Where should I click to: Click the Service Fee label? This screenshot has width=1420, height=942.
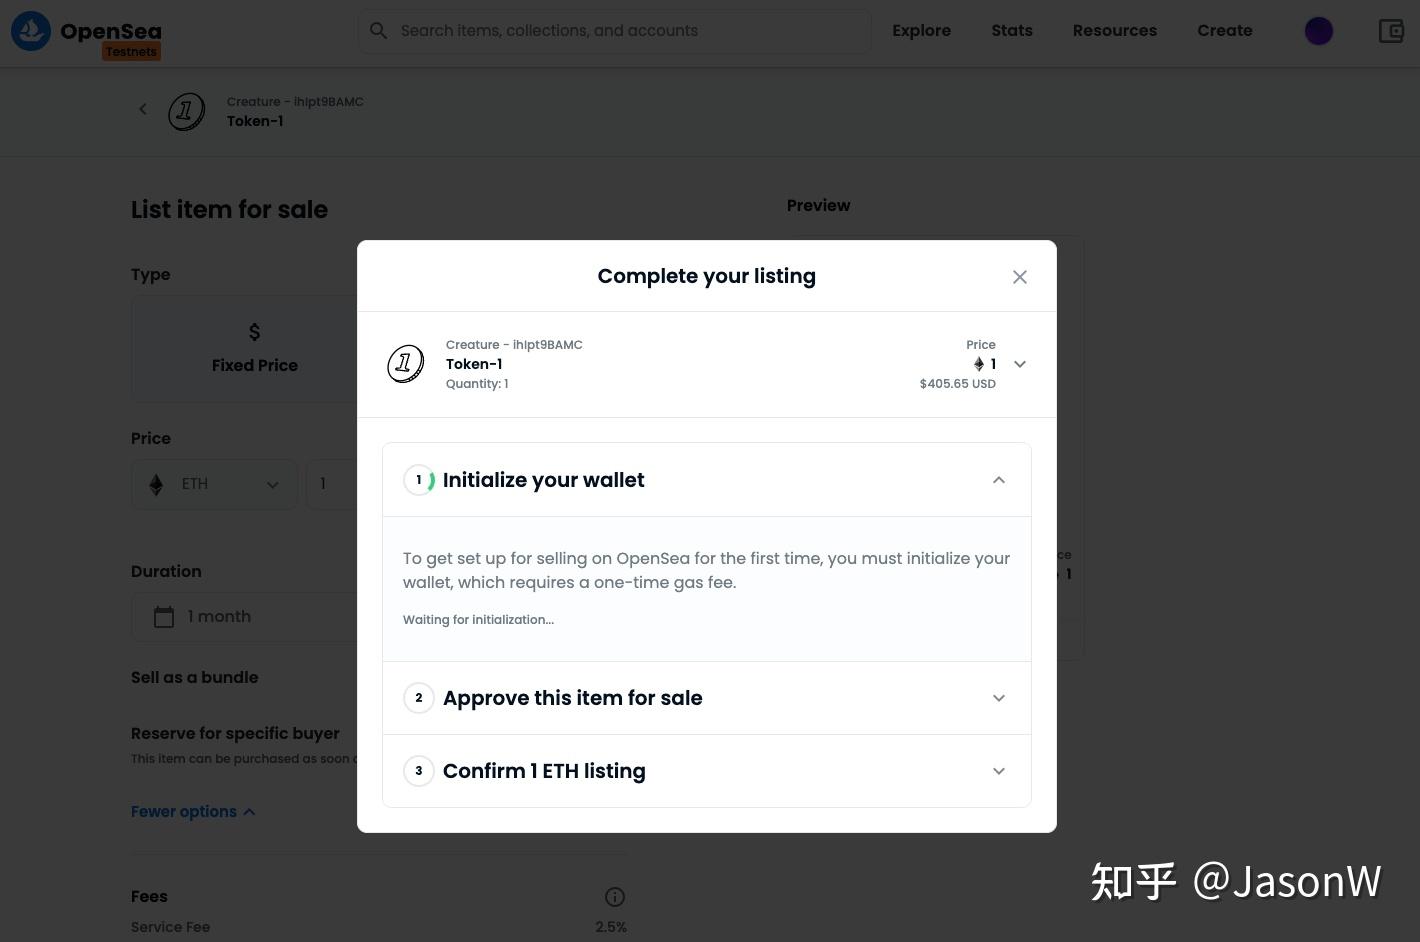[171, 927]
